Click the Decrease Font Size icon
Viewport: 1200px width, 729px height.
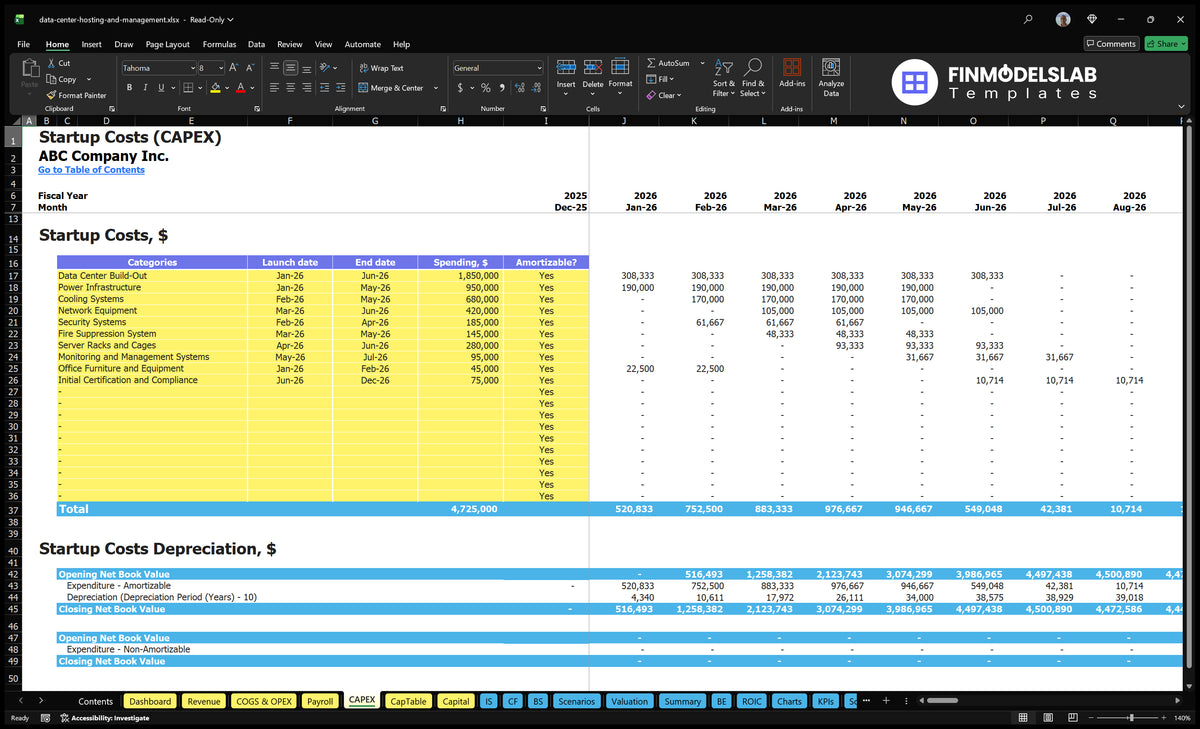(249, 68)
